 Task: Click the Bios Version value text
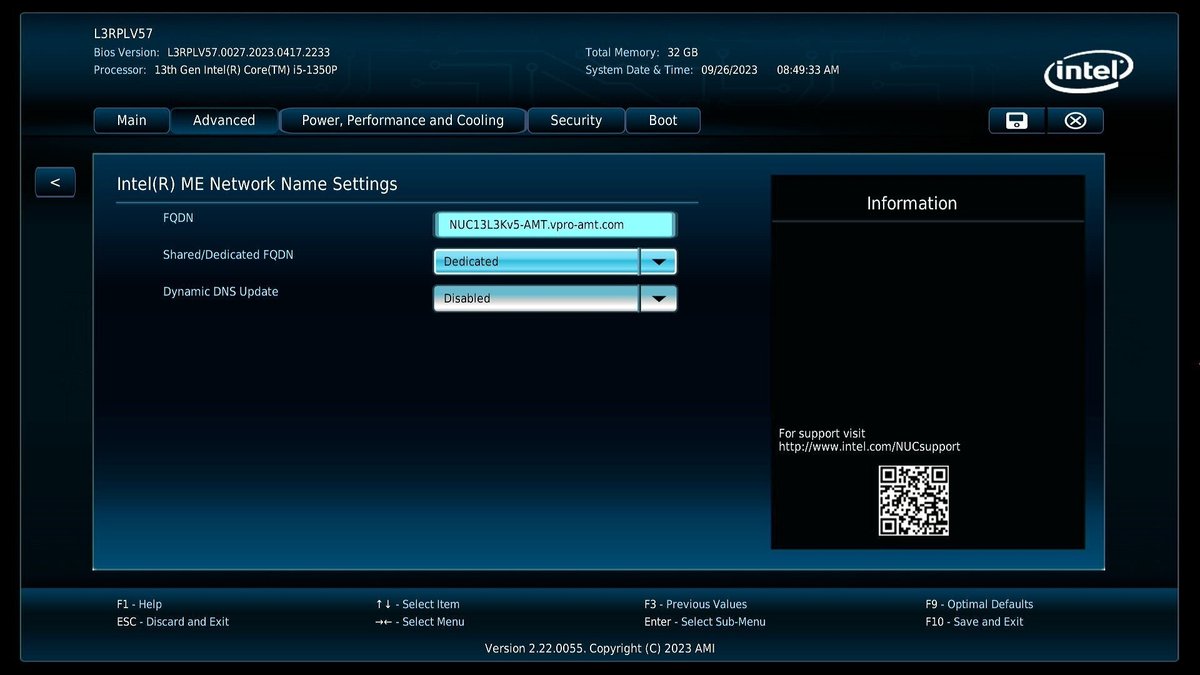pos(249,52)
